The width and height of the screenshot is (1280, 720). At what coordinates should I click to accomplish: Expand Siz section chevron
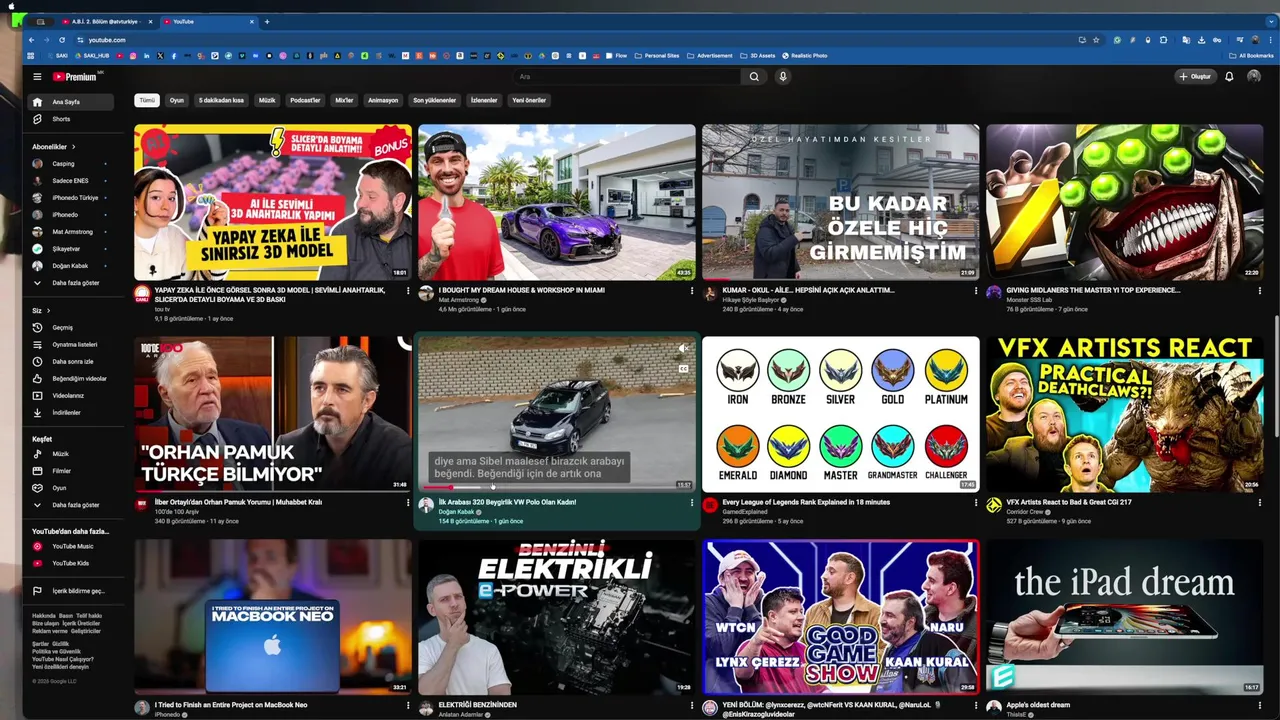(48, 311)
